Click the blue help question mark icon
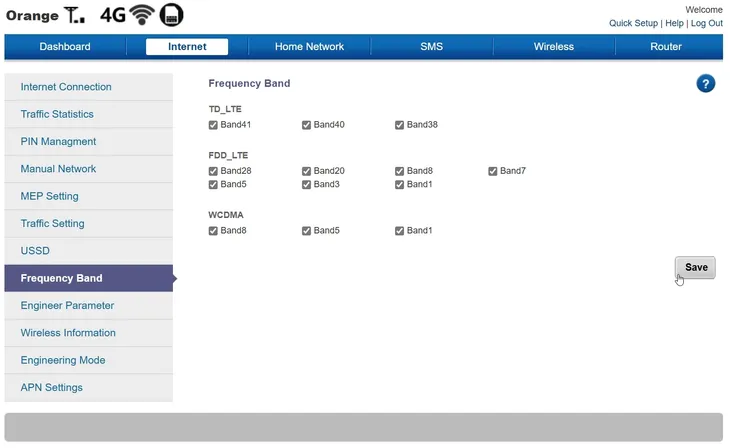This screenshot has width=730, height=448. 705,84
